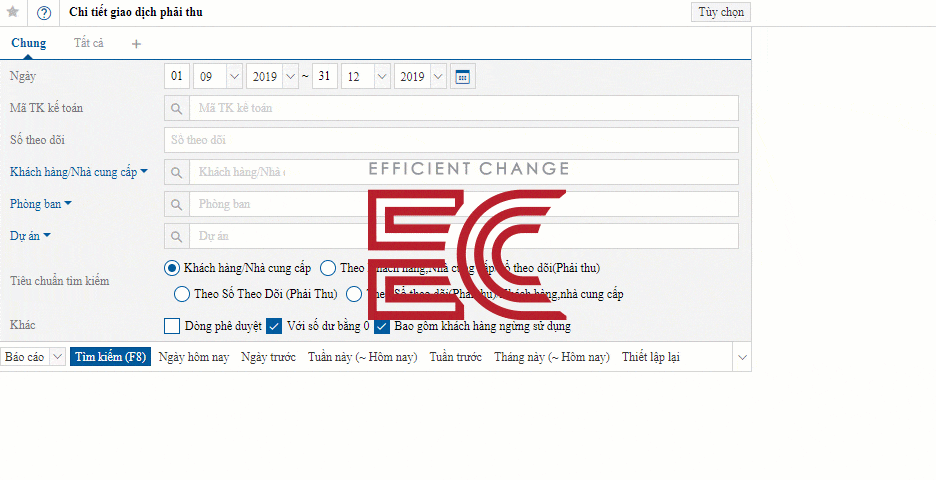Select Theo Số Theo Dõi (Phải Thu) radio
936x480 pixels.
click(x=181, y=294)
